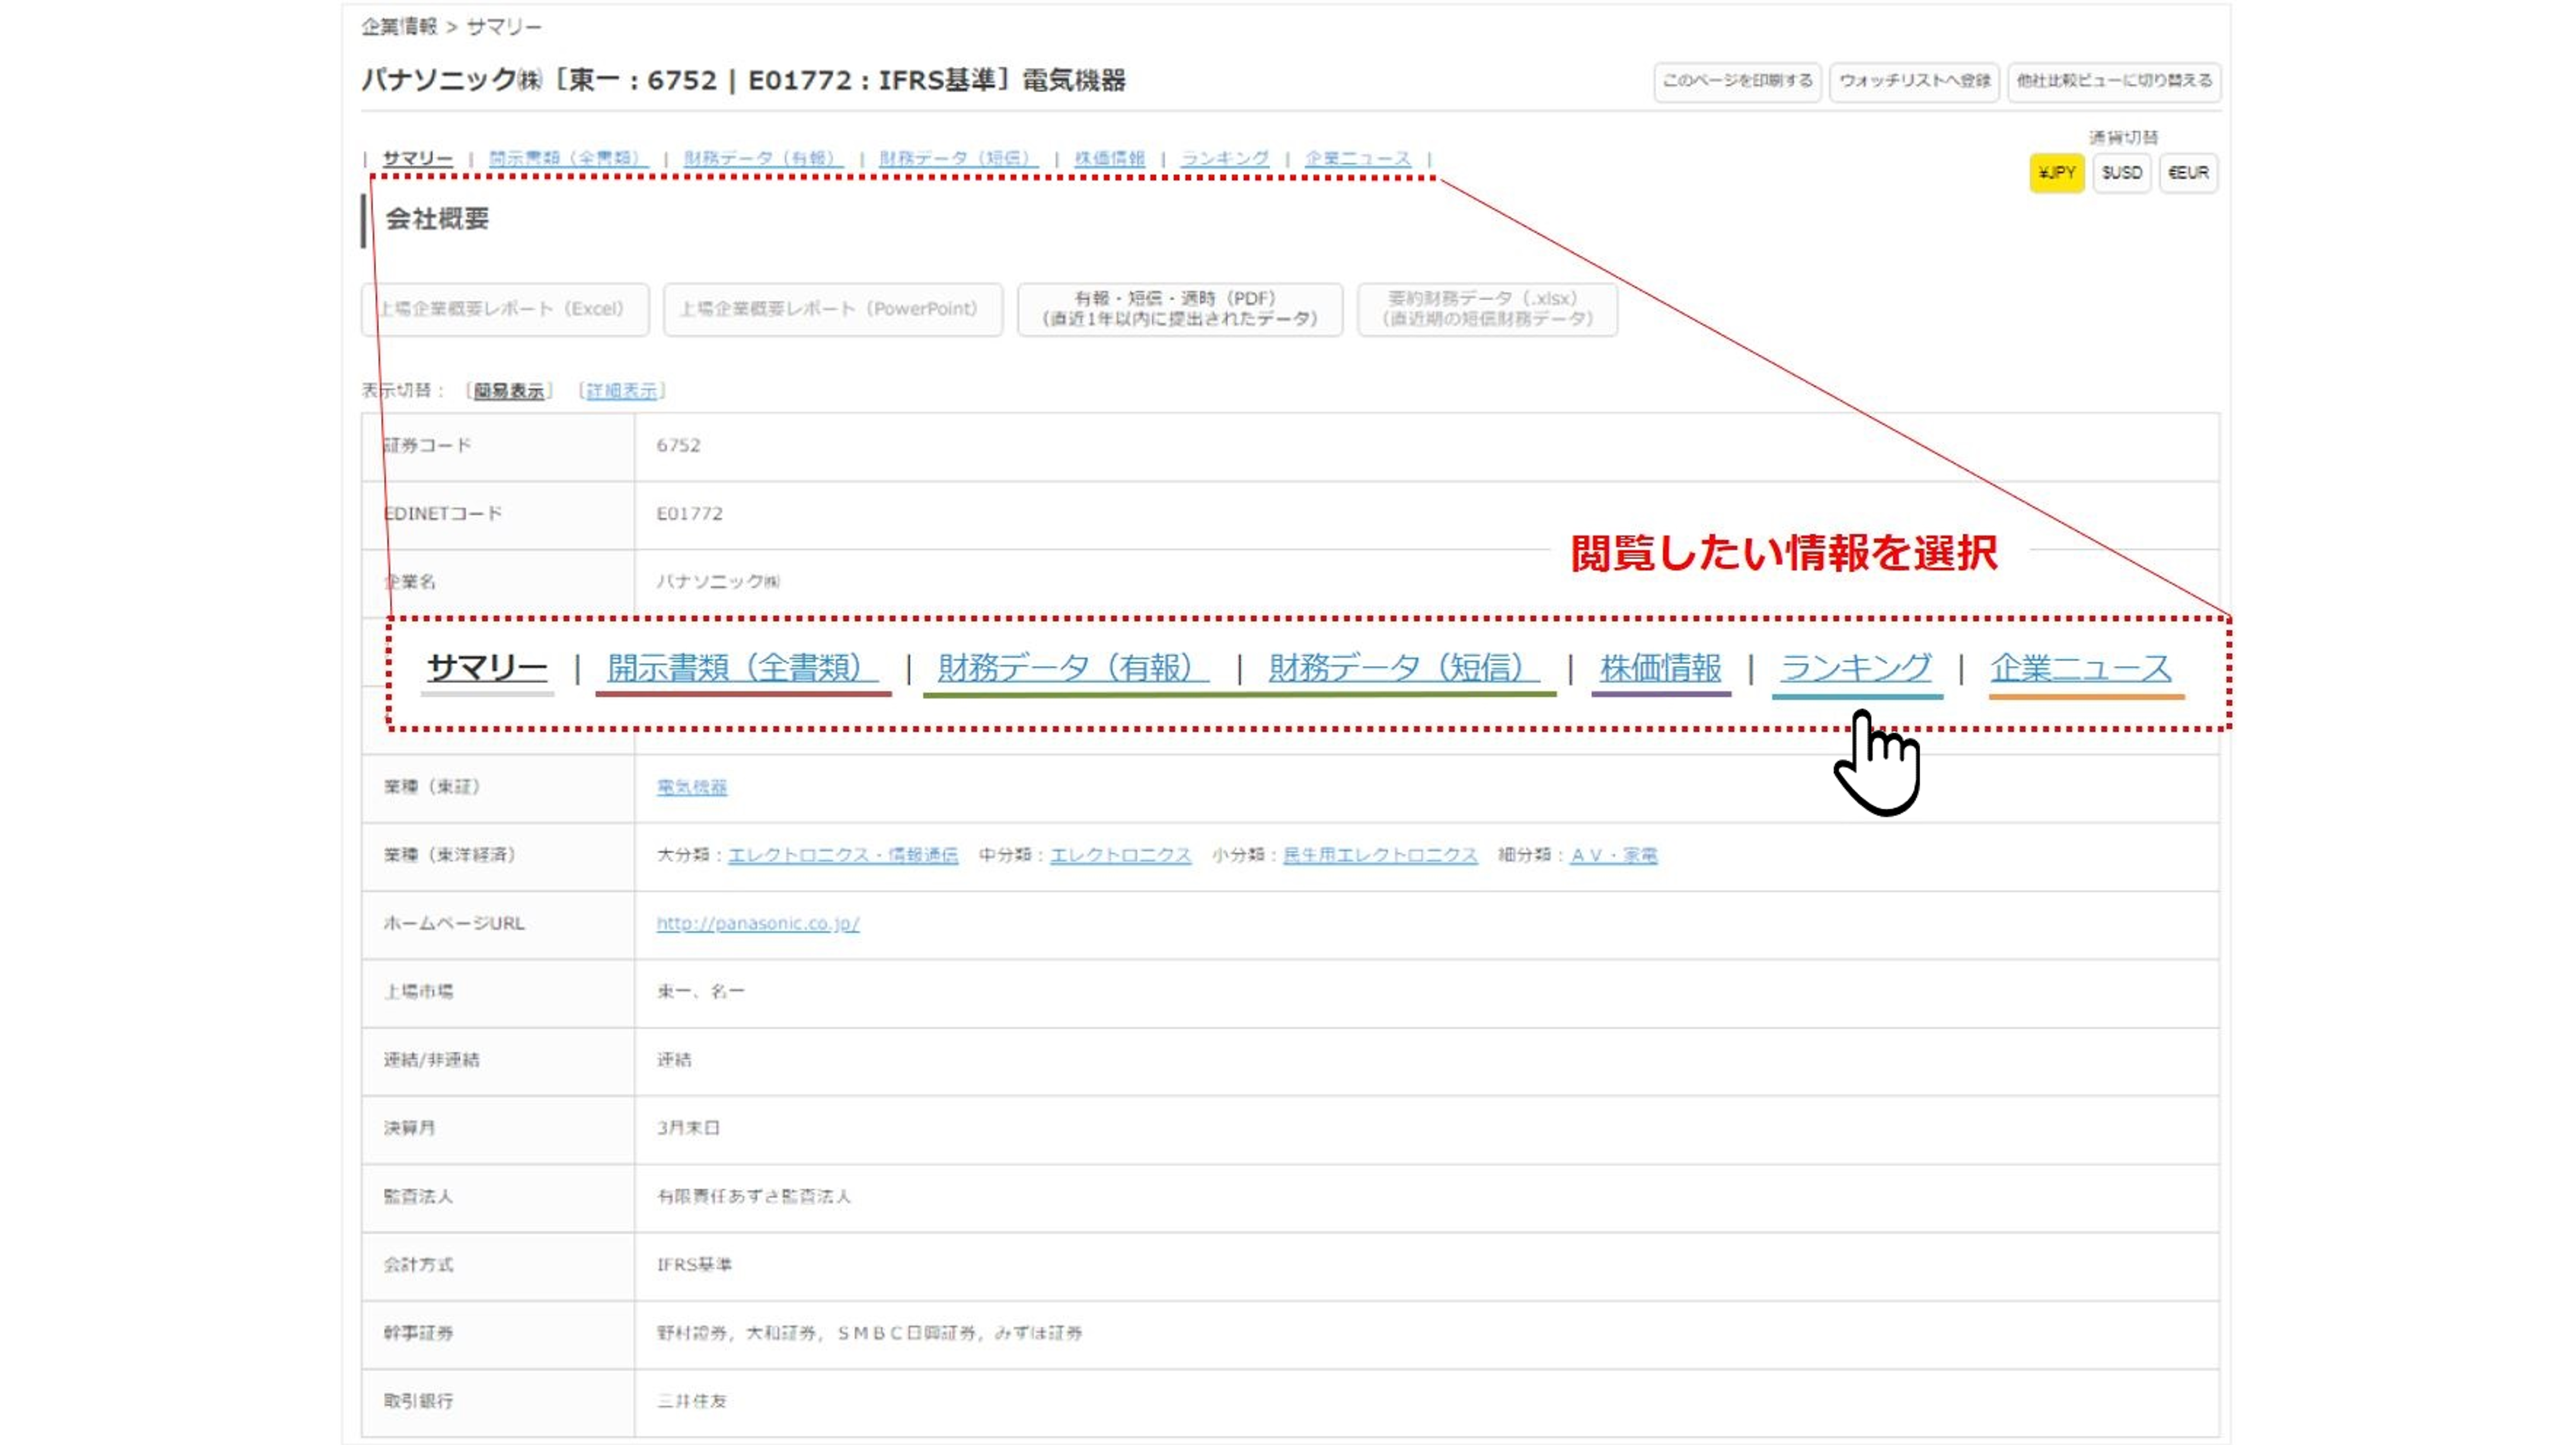This screenshot has width=2576, height=1445.
Task: Open the small 開示書類（全書類） tab
Action: [566, 158]
